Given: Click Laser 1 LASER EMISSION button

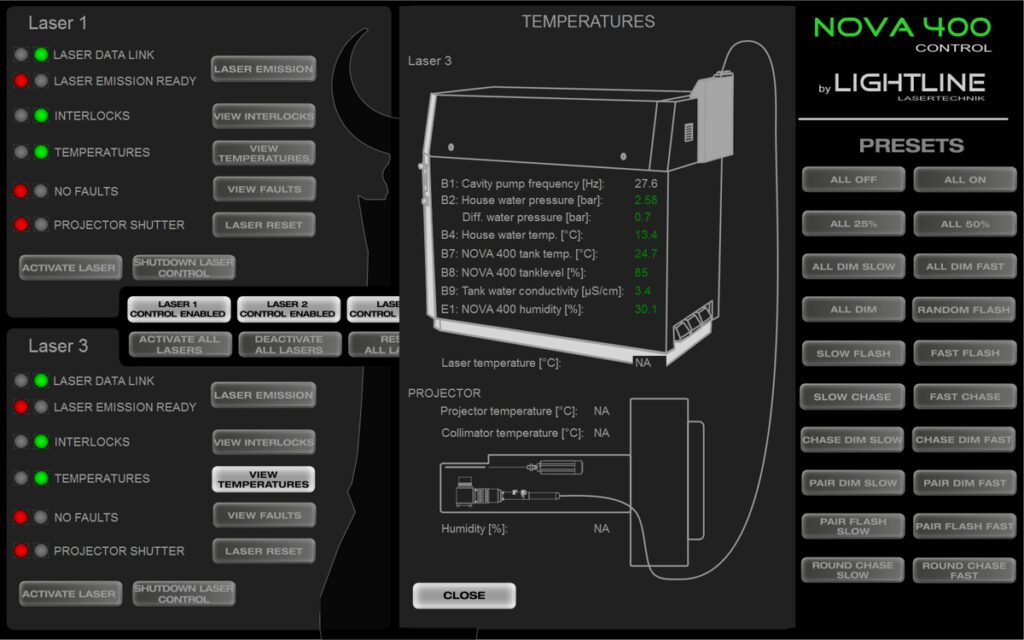Looking at the screenshot, I should tap(264, 69).
